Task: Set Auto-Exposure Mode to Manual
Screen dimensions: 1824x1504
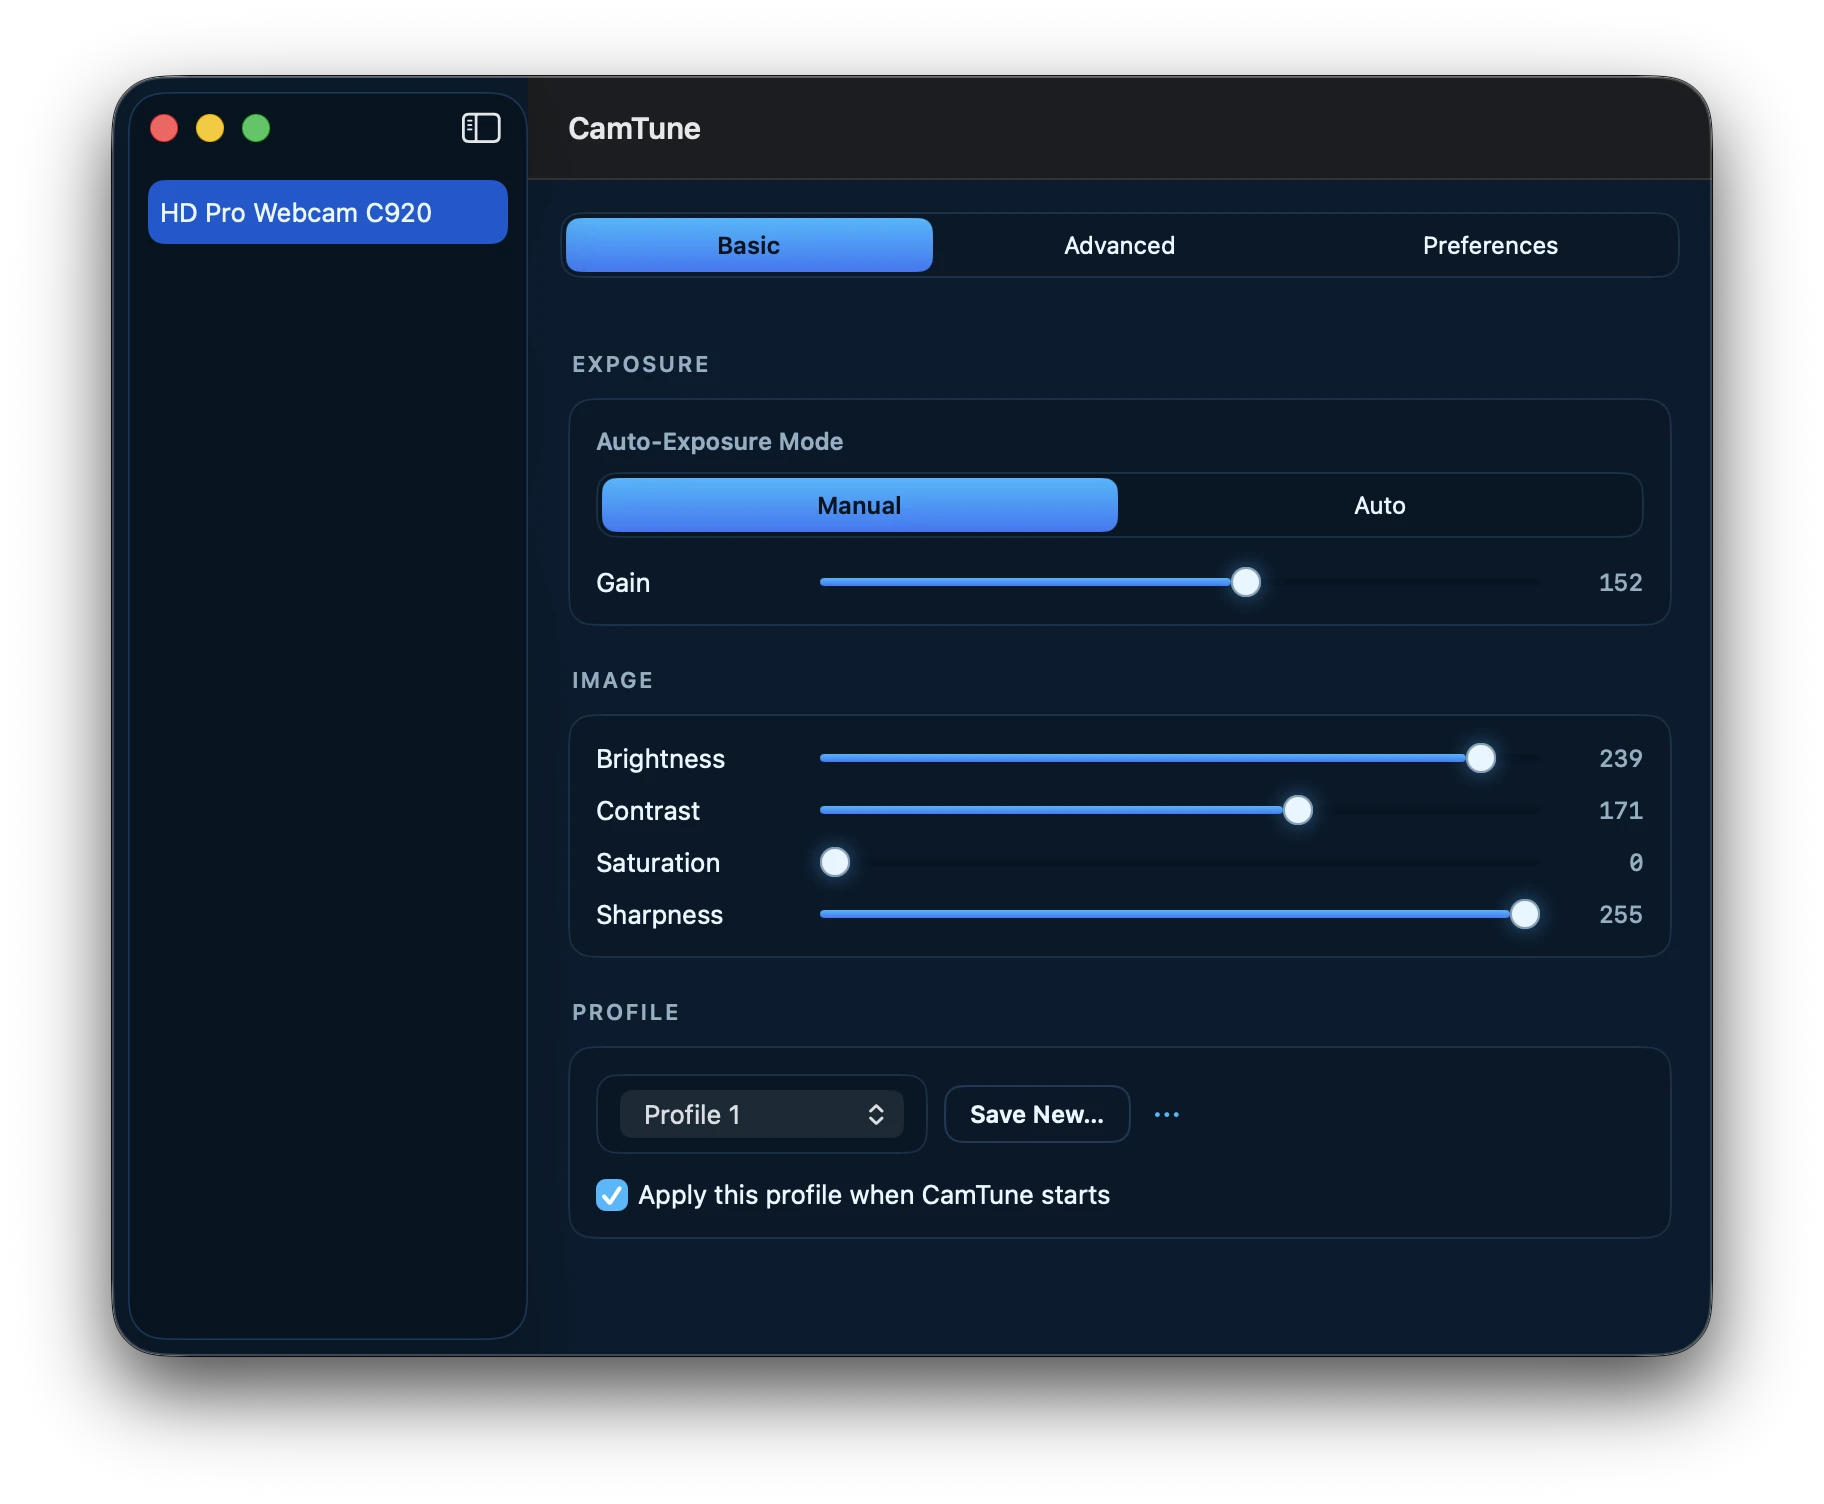Action: (860, 505)
